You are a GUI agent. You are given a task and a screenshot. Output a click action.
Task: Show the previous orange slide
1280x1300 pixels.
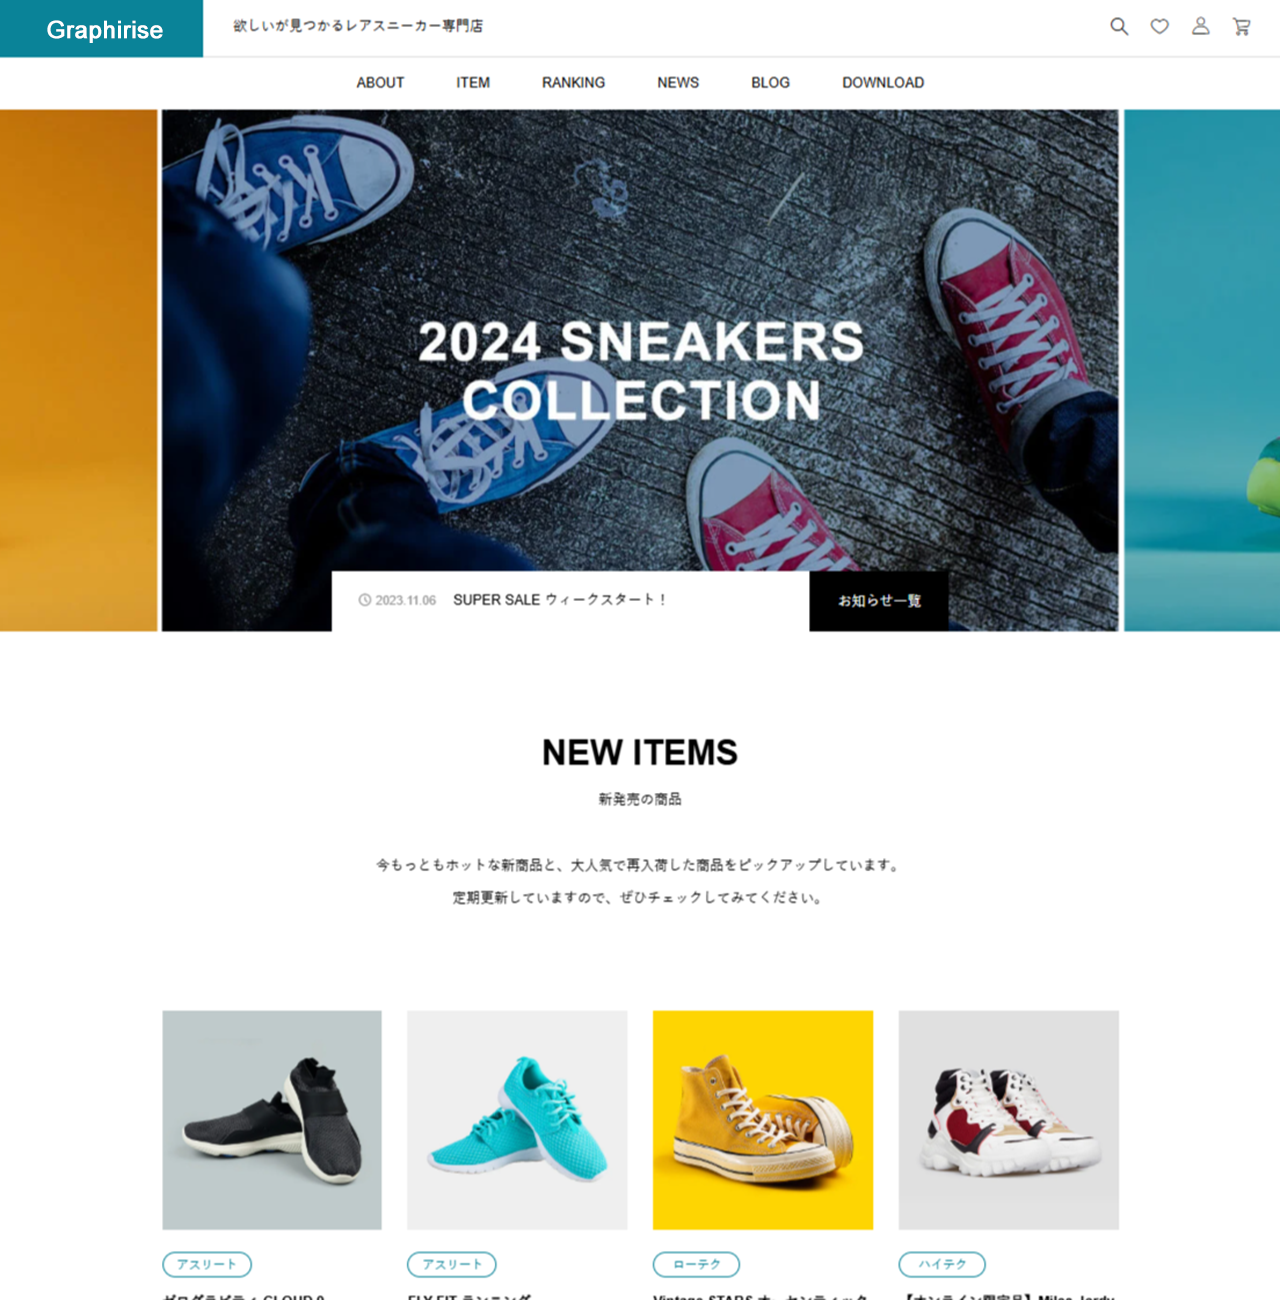pos(78,370)
